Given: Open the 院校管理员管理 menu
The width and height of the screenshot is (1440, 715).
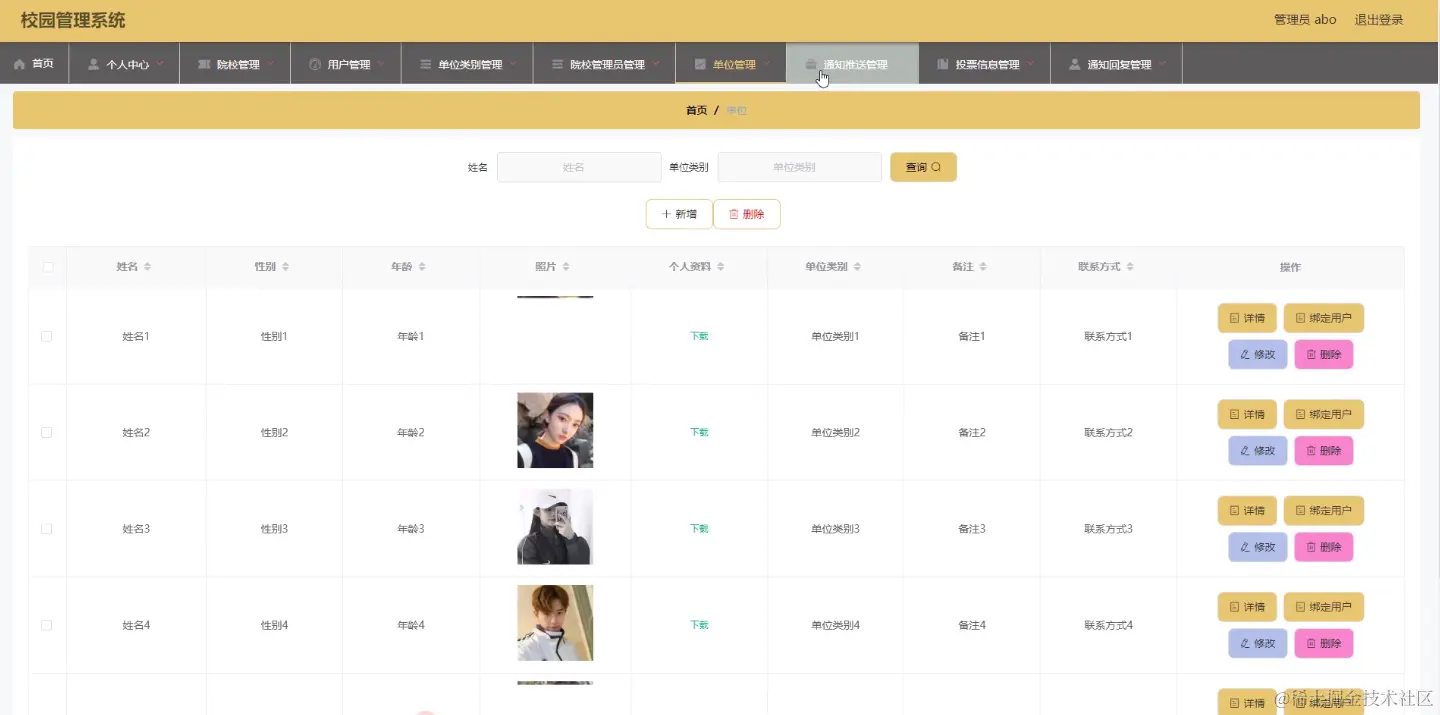Looking at the screenshot, I should (x=604, y=64).
